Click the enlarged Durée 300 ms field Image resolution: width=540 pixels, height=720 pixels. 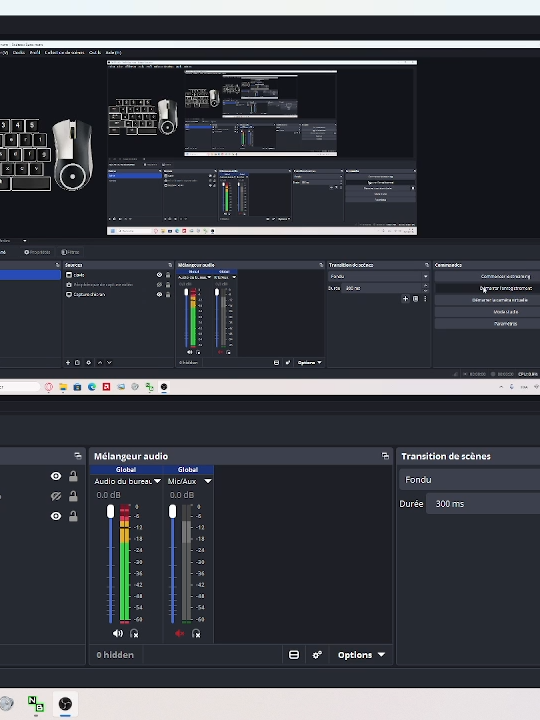click(483, 504)
